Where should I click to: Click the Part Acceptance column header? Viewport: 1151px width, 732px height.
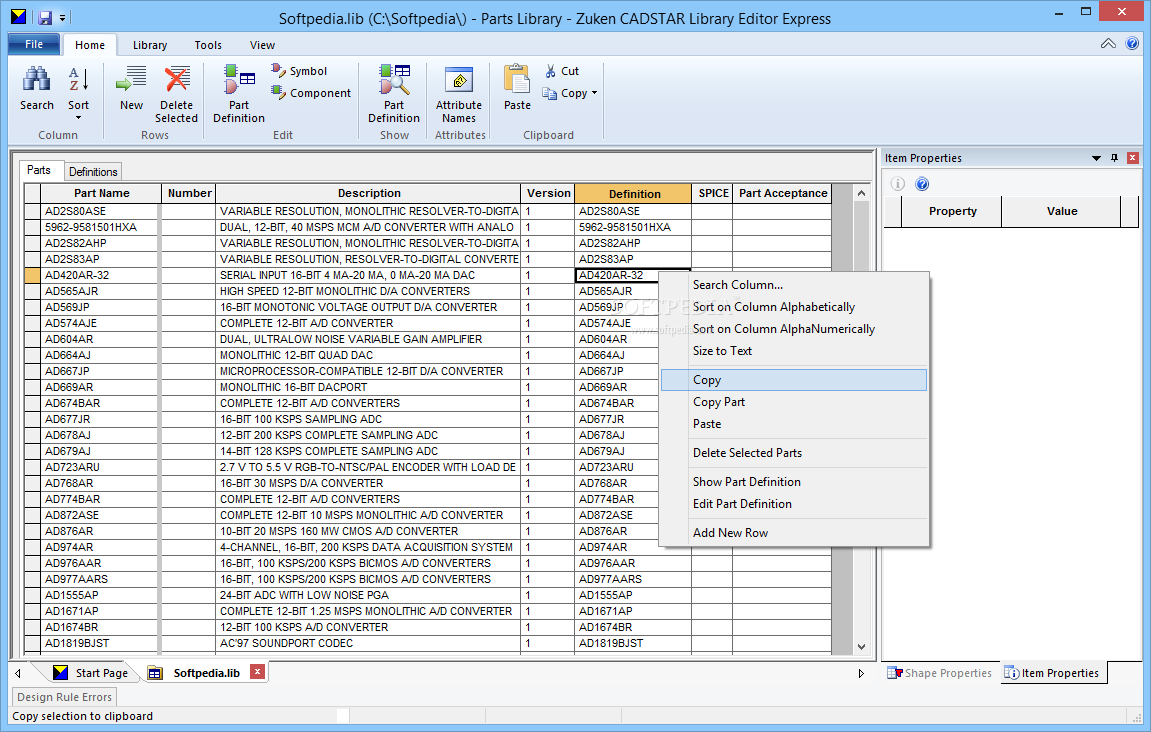pyautogui.click(x=783, y=193)
